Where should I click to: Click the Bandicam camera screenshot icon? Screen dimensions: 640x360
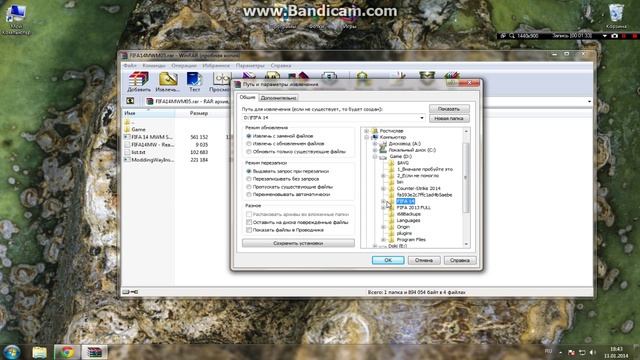click(615, 36)
